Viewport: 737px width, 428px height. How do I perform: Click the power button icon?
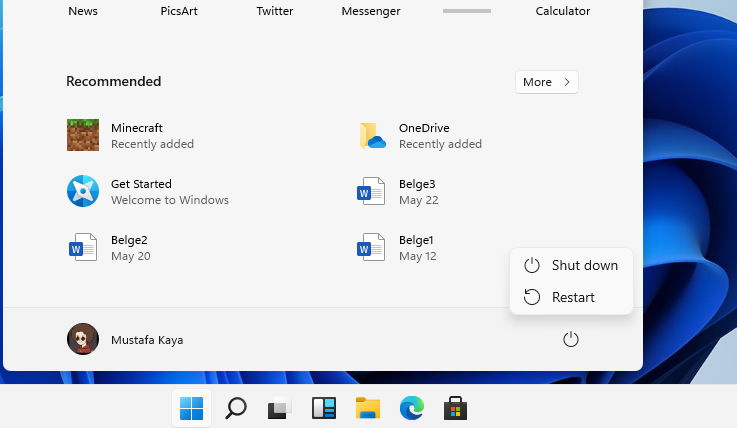(571, 339)
